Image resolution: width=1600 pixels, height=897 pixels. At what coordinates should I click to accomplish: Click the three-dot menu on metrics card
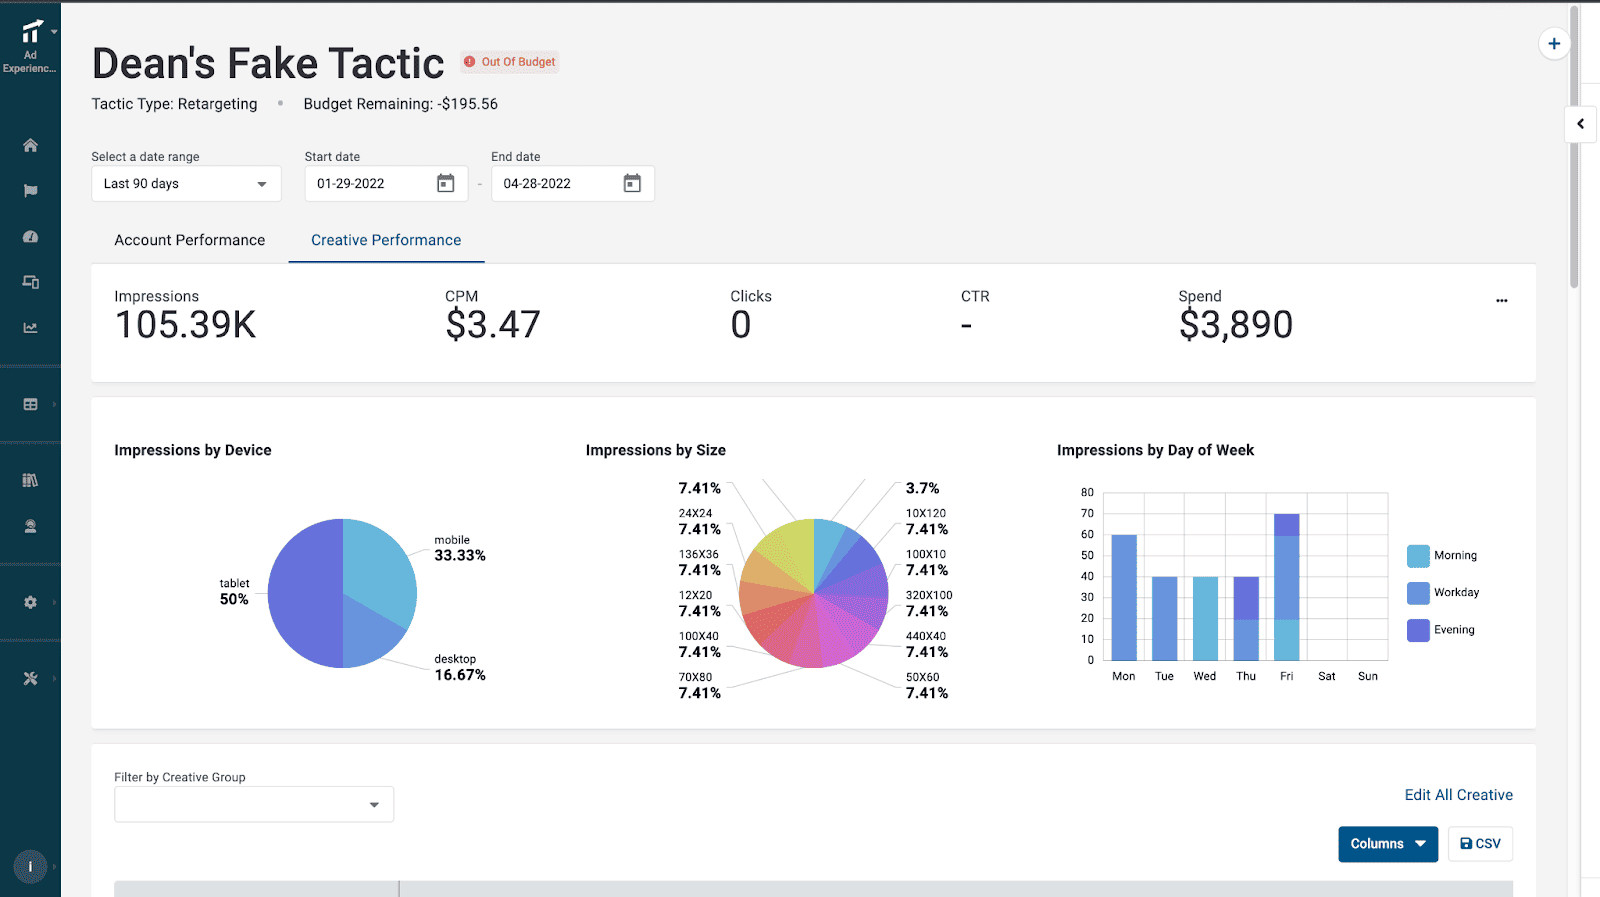(1501, 300)
